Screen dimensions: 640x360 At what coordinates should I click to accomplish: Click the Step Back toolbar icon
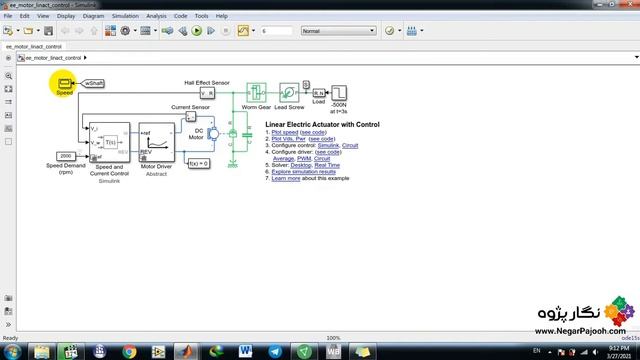click(182, 31)
